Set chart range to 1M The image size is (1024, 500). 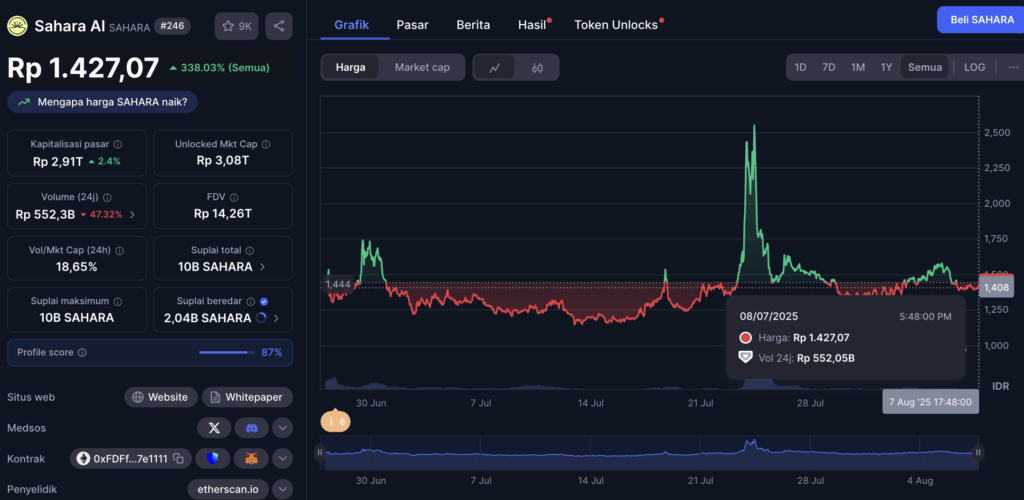click(858, 67)
